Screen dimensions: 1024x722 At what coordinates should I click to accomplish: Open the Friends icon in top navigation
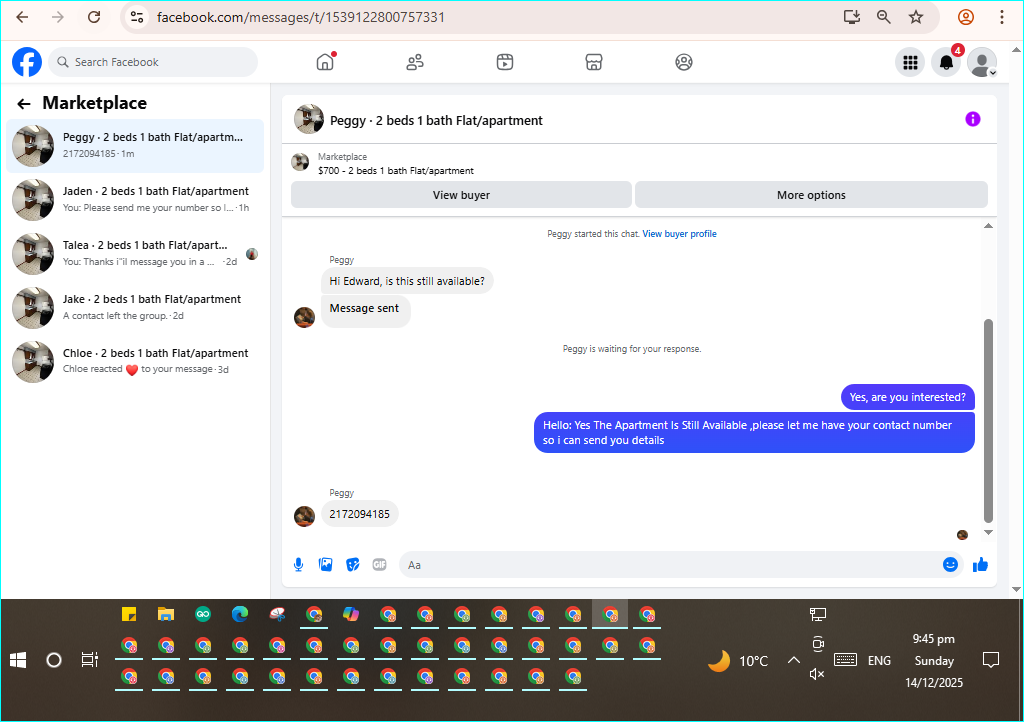point(415,62)
